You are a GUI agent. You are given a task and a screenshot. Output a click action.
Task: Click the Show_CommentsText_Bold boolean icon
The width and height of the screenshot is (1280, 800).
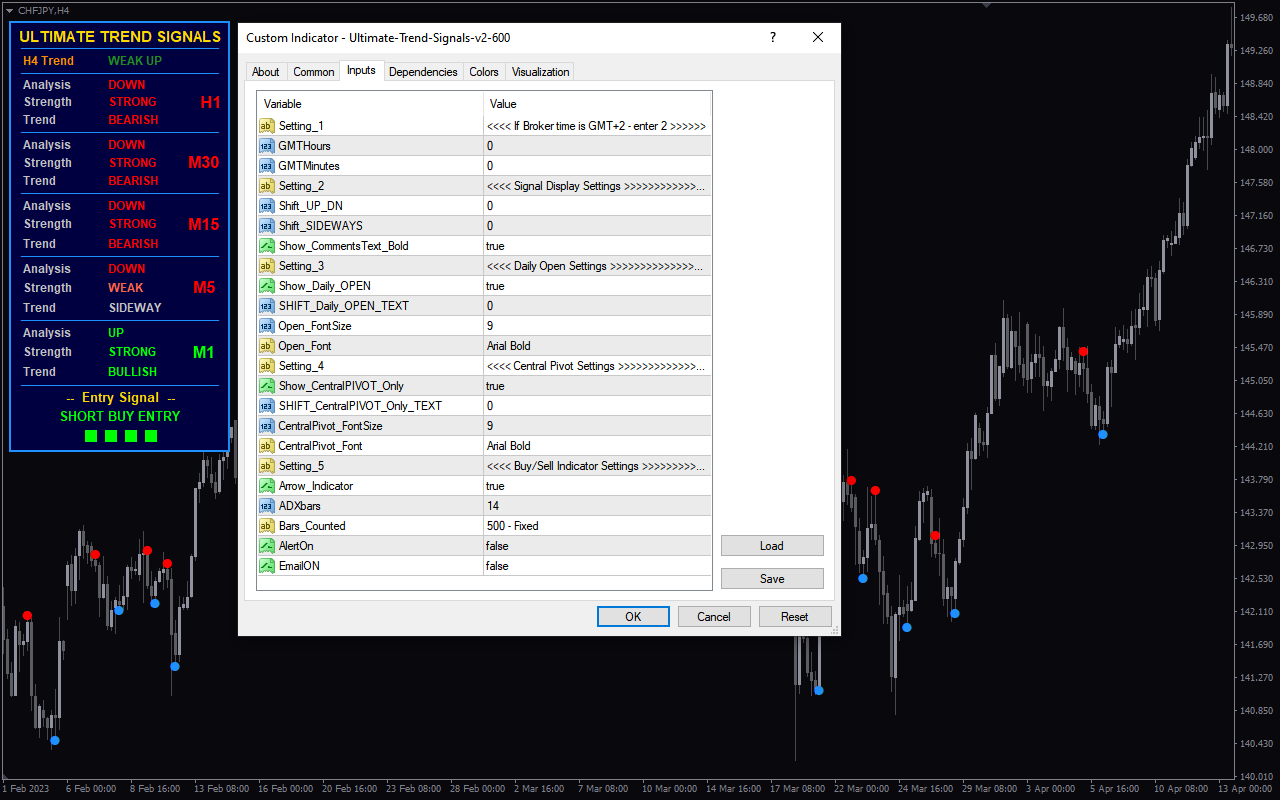[267, 246]
